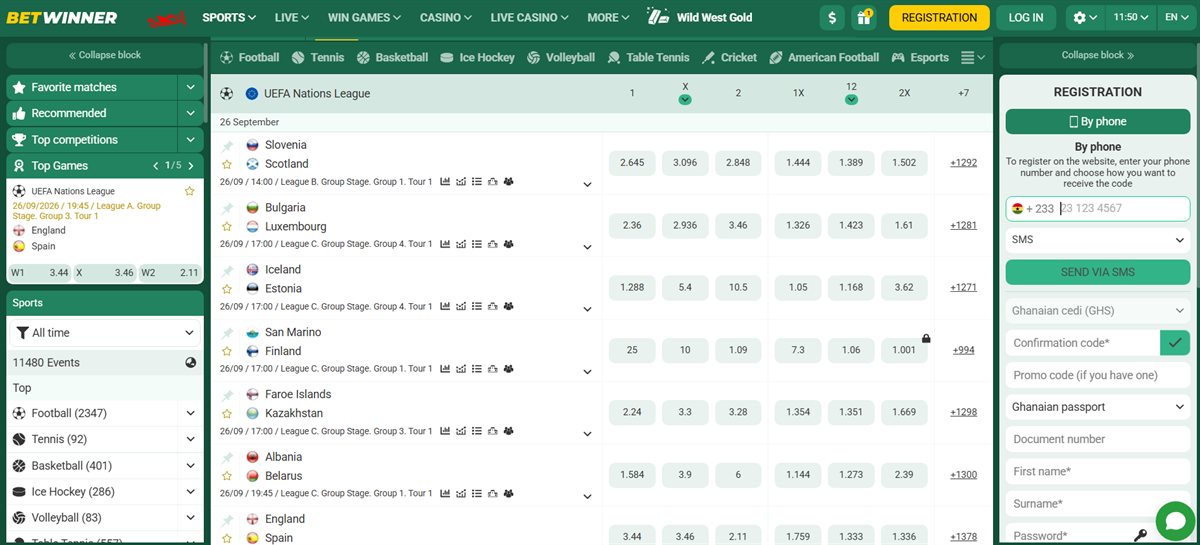Star the Iceland vs Estonia match
This screenshot has height=545, width=1200.
coord(227,289)
